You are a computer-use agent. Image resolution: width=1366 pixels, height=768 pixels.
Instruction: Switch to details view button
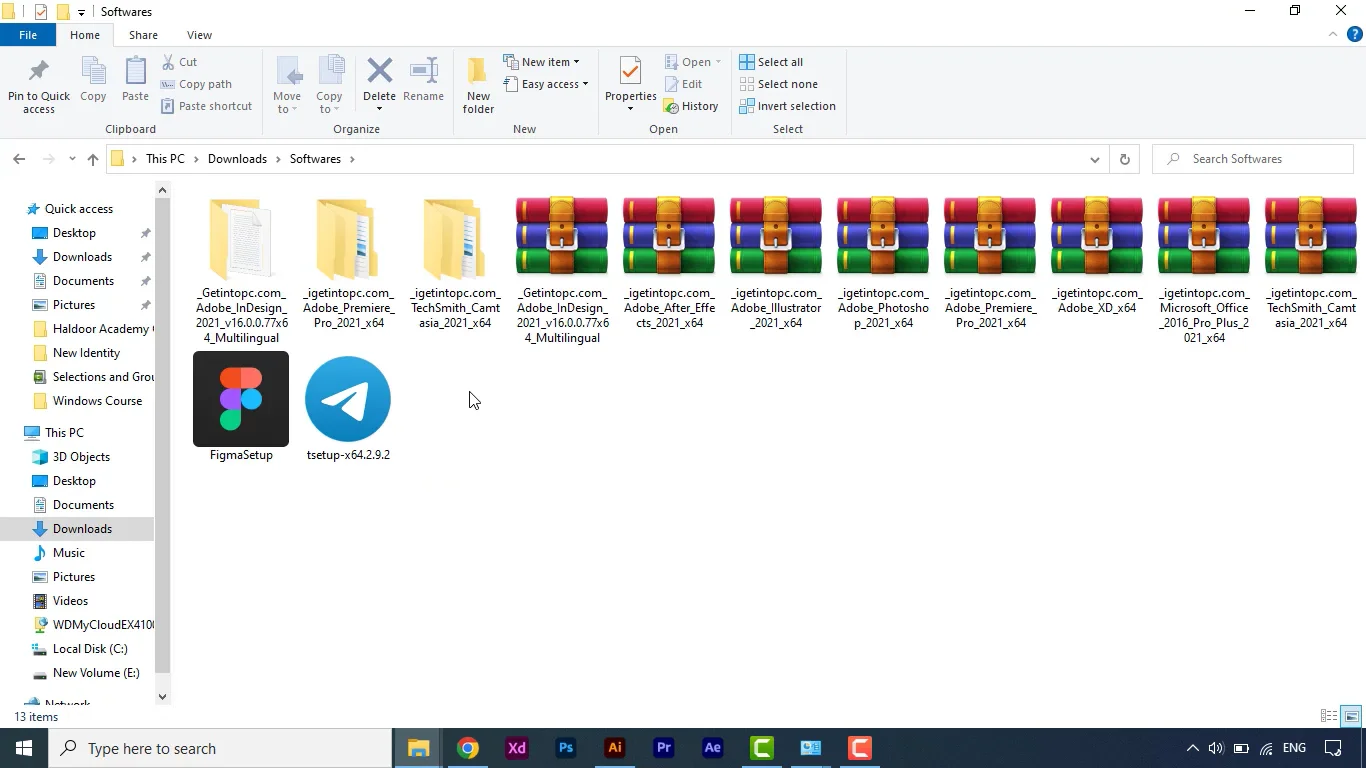point(1329,716)
